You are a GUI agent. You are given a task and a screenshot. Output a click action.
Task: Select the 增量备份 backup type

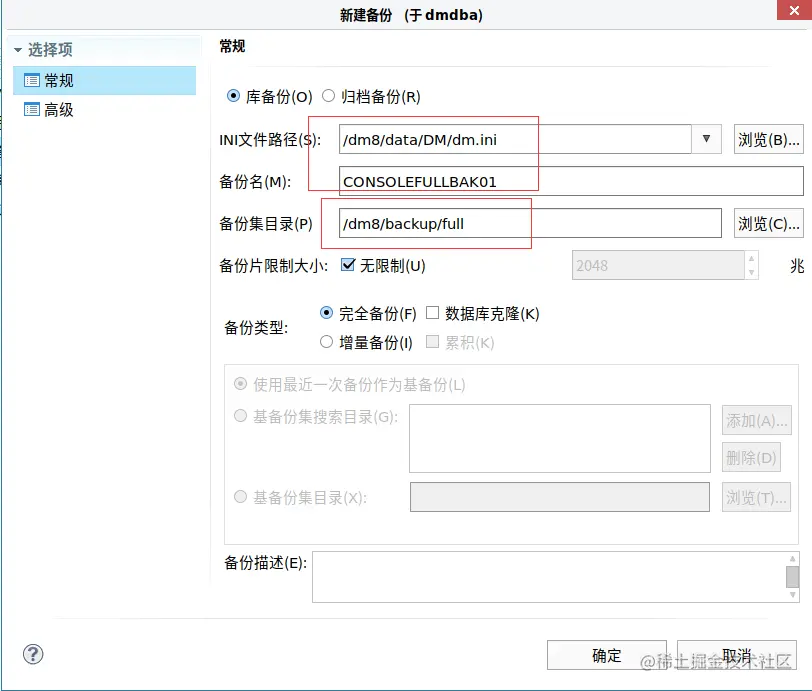click(327, 342)
